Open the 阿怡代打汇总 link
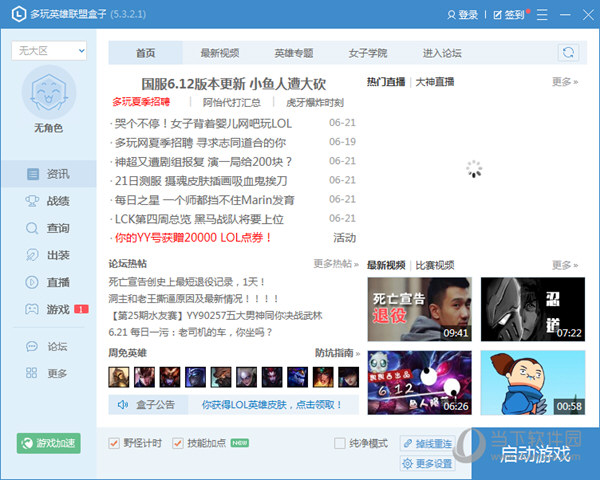This screenshot has width=600, height=480. pos(232,102)
